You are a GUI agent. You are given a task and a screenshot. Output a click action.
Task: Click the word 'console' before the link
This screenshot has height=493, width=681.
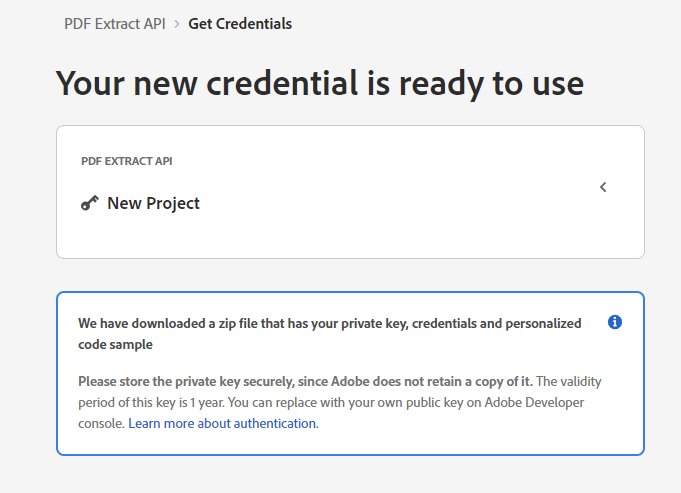tap(100, 424)
